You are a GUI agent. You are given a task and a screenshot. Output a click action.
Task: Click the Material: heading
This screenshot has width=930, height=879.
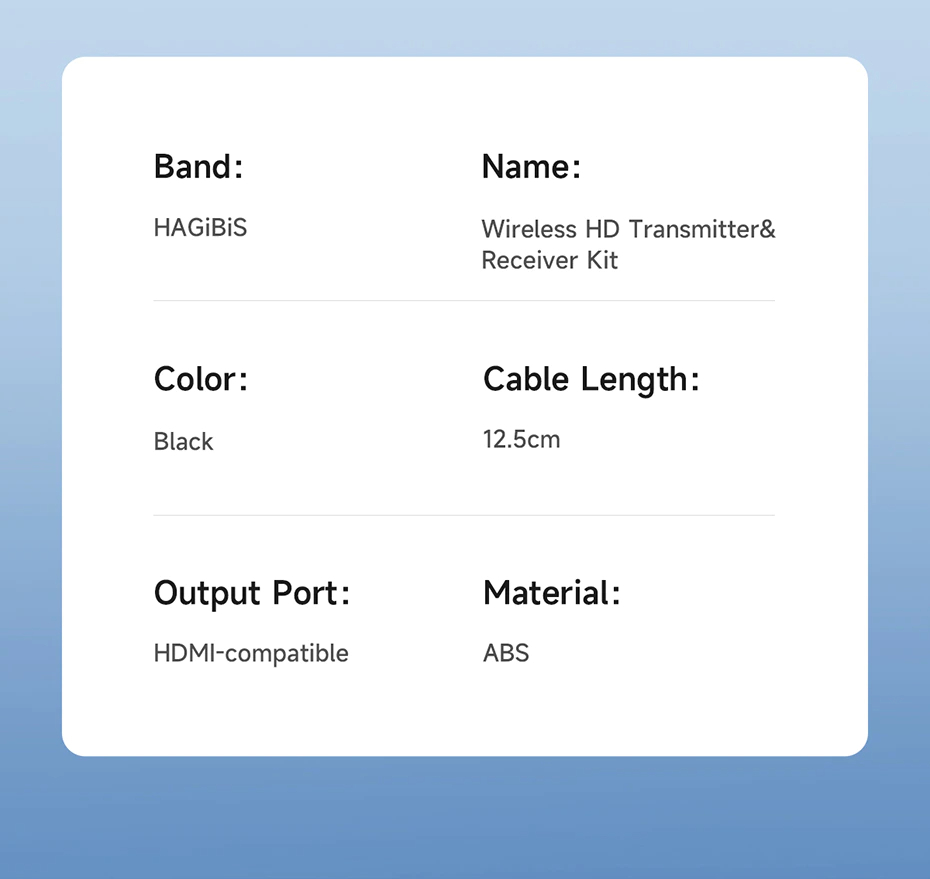coord(551,593)
